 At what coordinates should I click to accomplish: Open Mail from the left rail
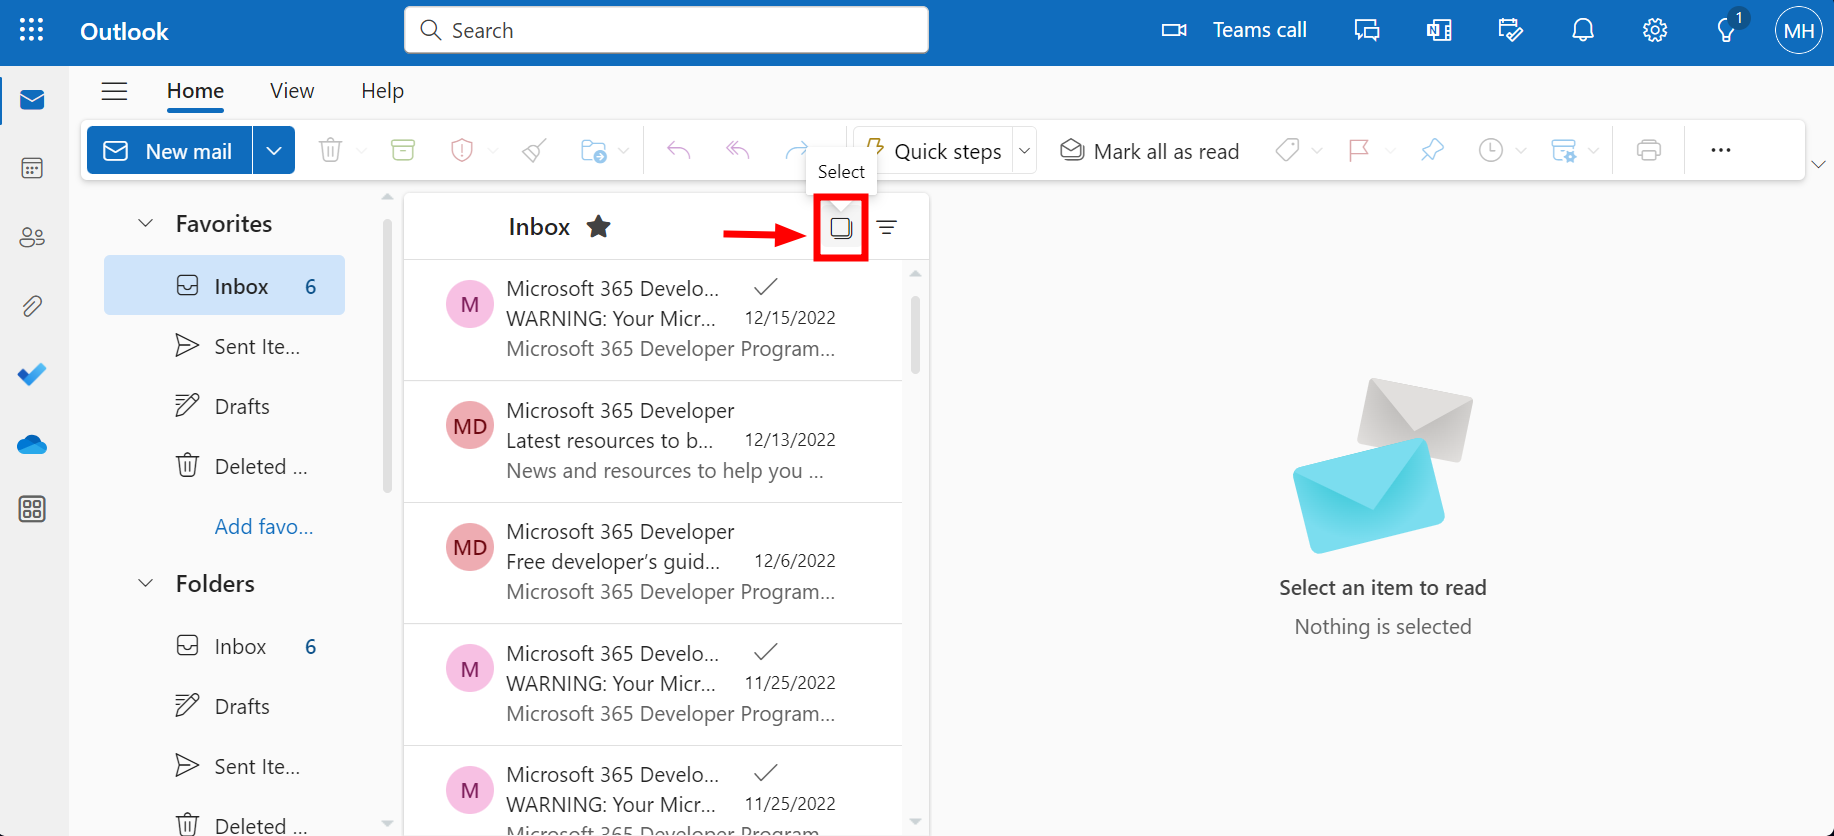32,100
